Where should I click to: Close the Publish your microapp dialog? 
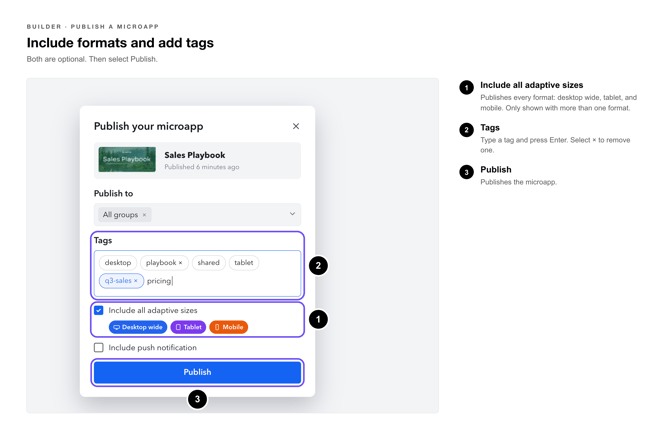pos(296,126)
